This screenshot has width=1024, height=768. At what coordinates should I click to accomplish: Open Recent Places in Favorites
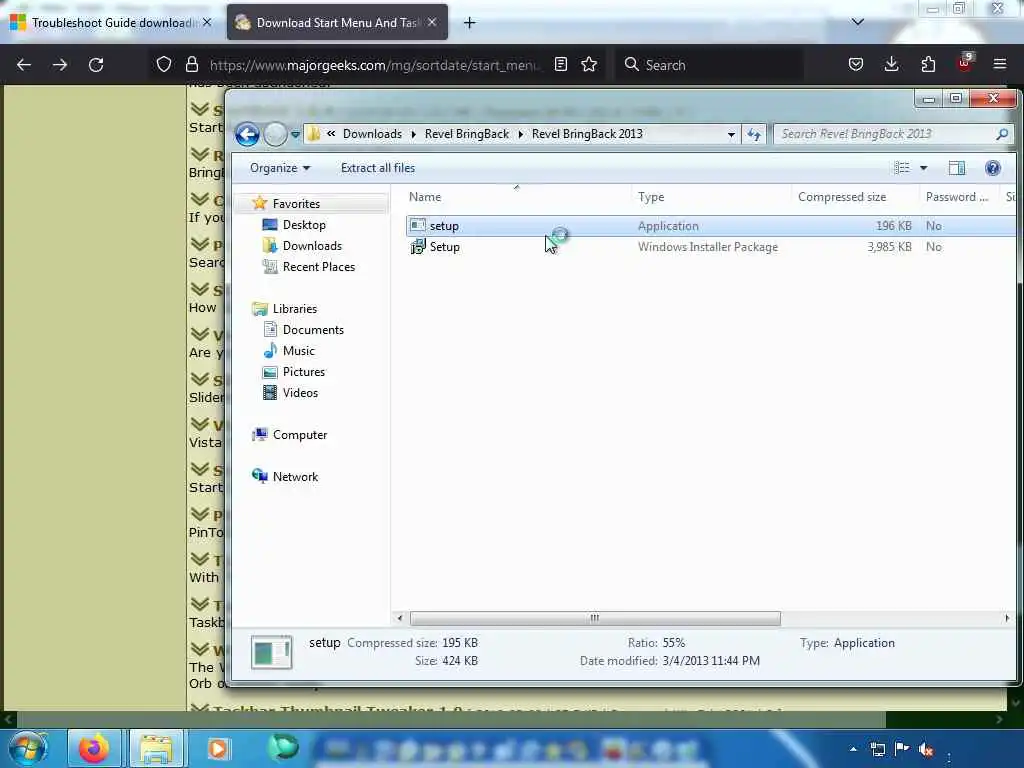click(x=319, y=266)
